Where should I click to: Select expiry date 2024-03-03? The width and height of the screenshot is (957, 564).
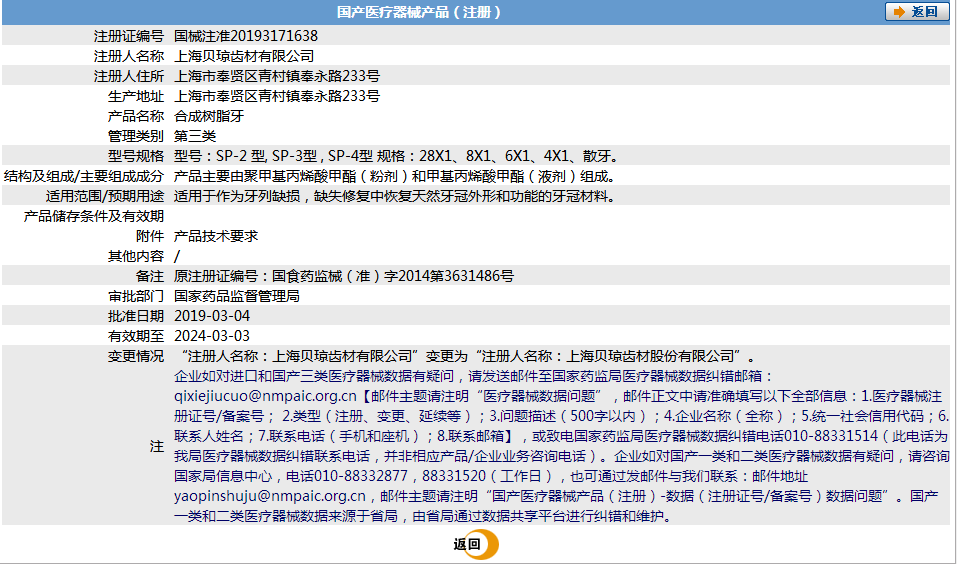[212, 336]
